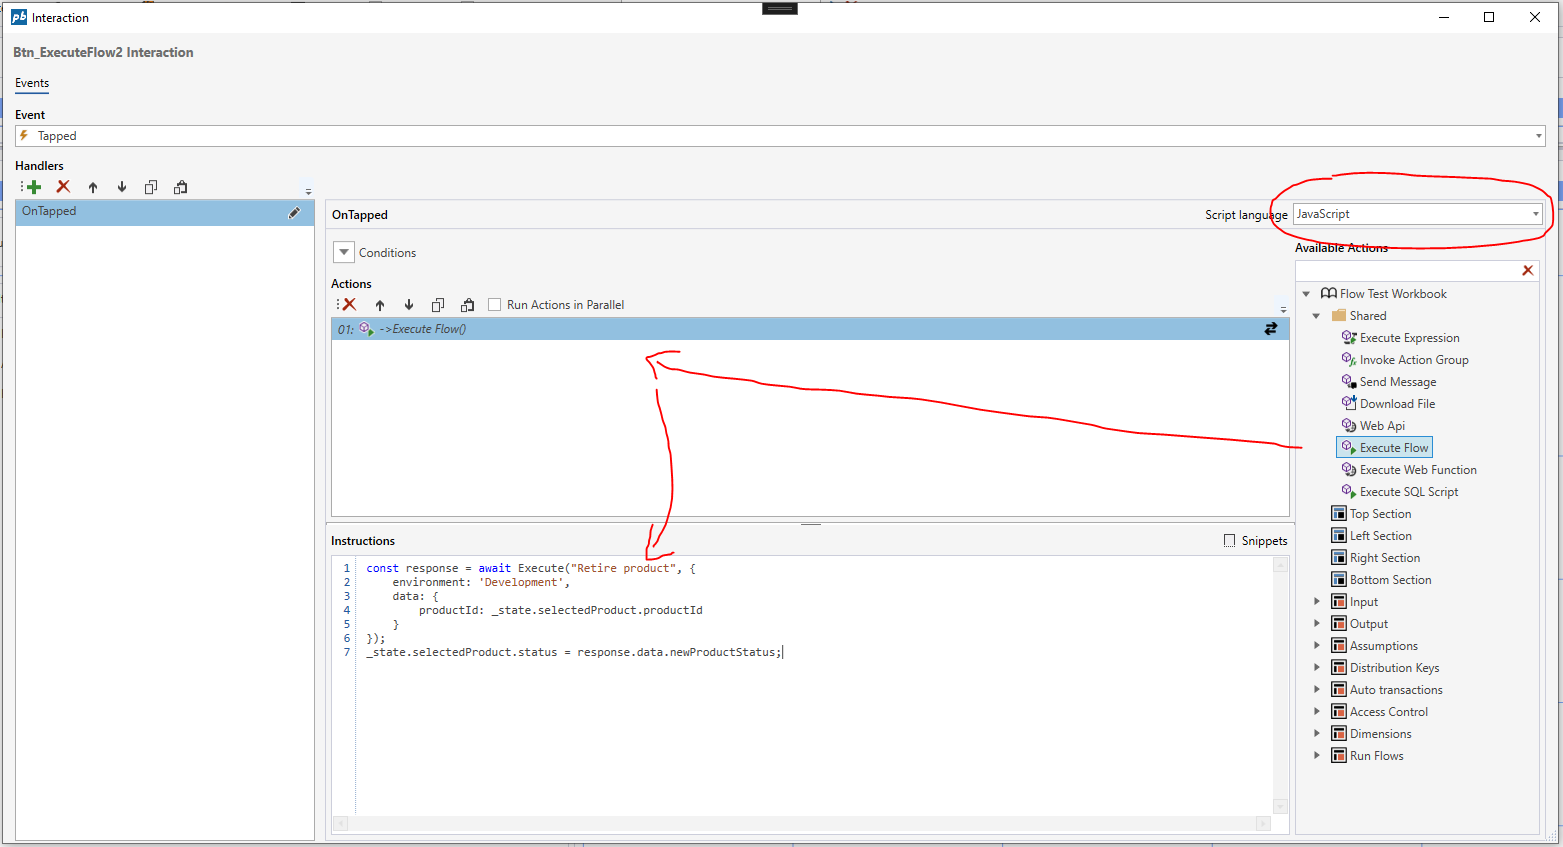Tick the Snippets checkbox
Viewport: 1563px width, 847px height.
pos(1229,541)
